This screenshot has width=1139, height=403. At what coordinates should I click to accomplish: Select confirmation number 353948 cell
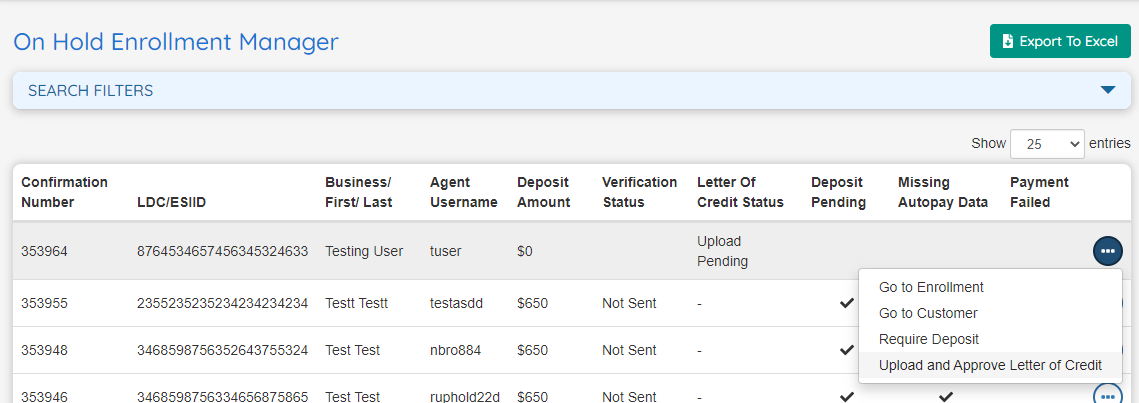click(44, 350)
